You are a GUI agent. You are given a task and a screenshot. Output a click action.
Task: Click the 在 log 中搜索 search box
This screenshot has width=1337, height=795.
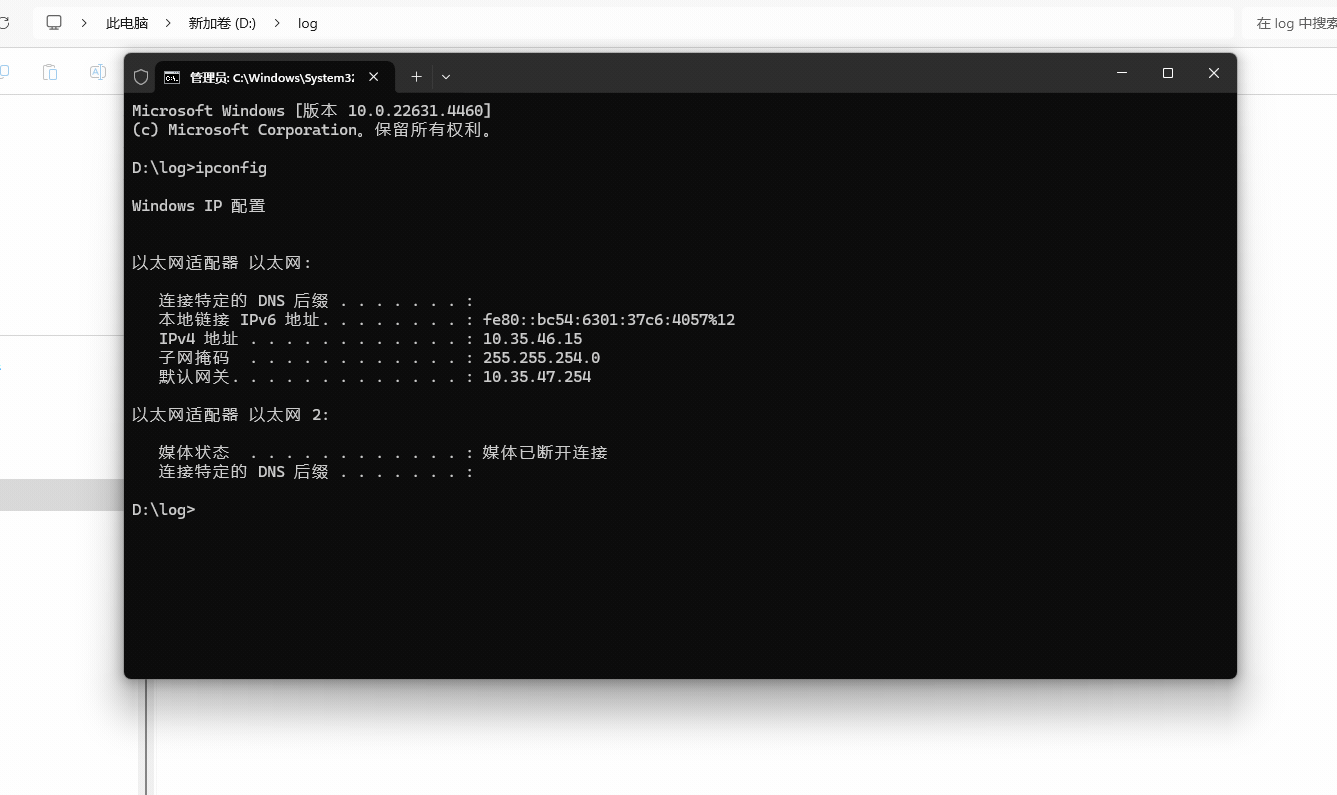pos(1289,23)
